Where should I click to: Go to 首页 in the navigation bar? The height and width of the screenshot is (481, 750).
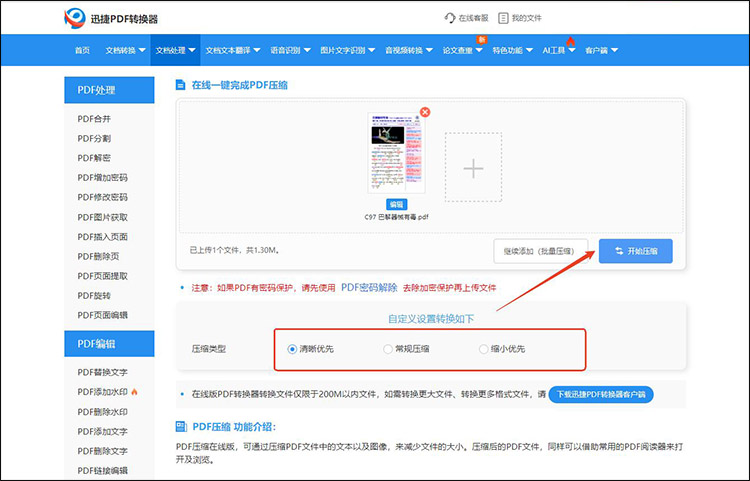(x=82, y=50)
